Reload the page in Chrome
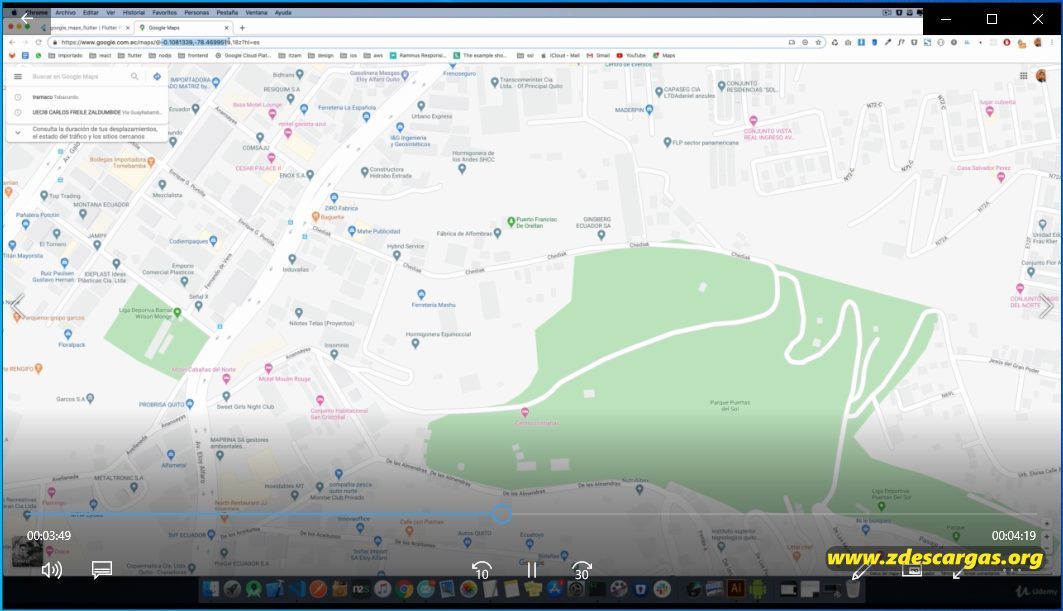Image resolution: width=1063 pixels, height=611 pixels. click(39, 42)
